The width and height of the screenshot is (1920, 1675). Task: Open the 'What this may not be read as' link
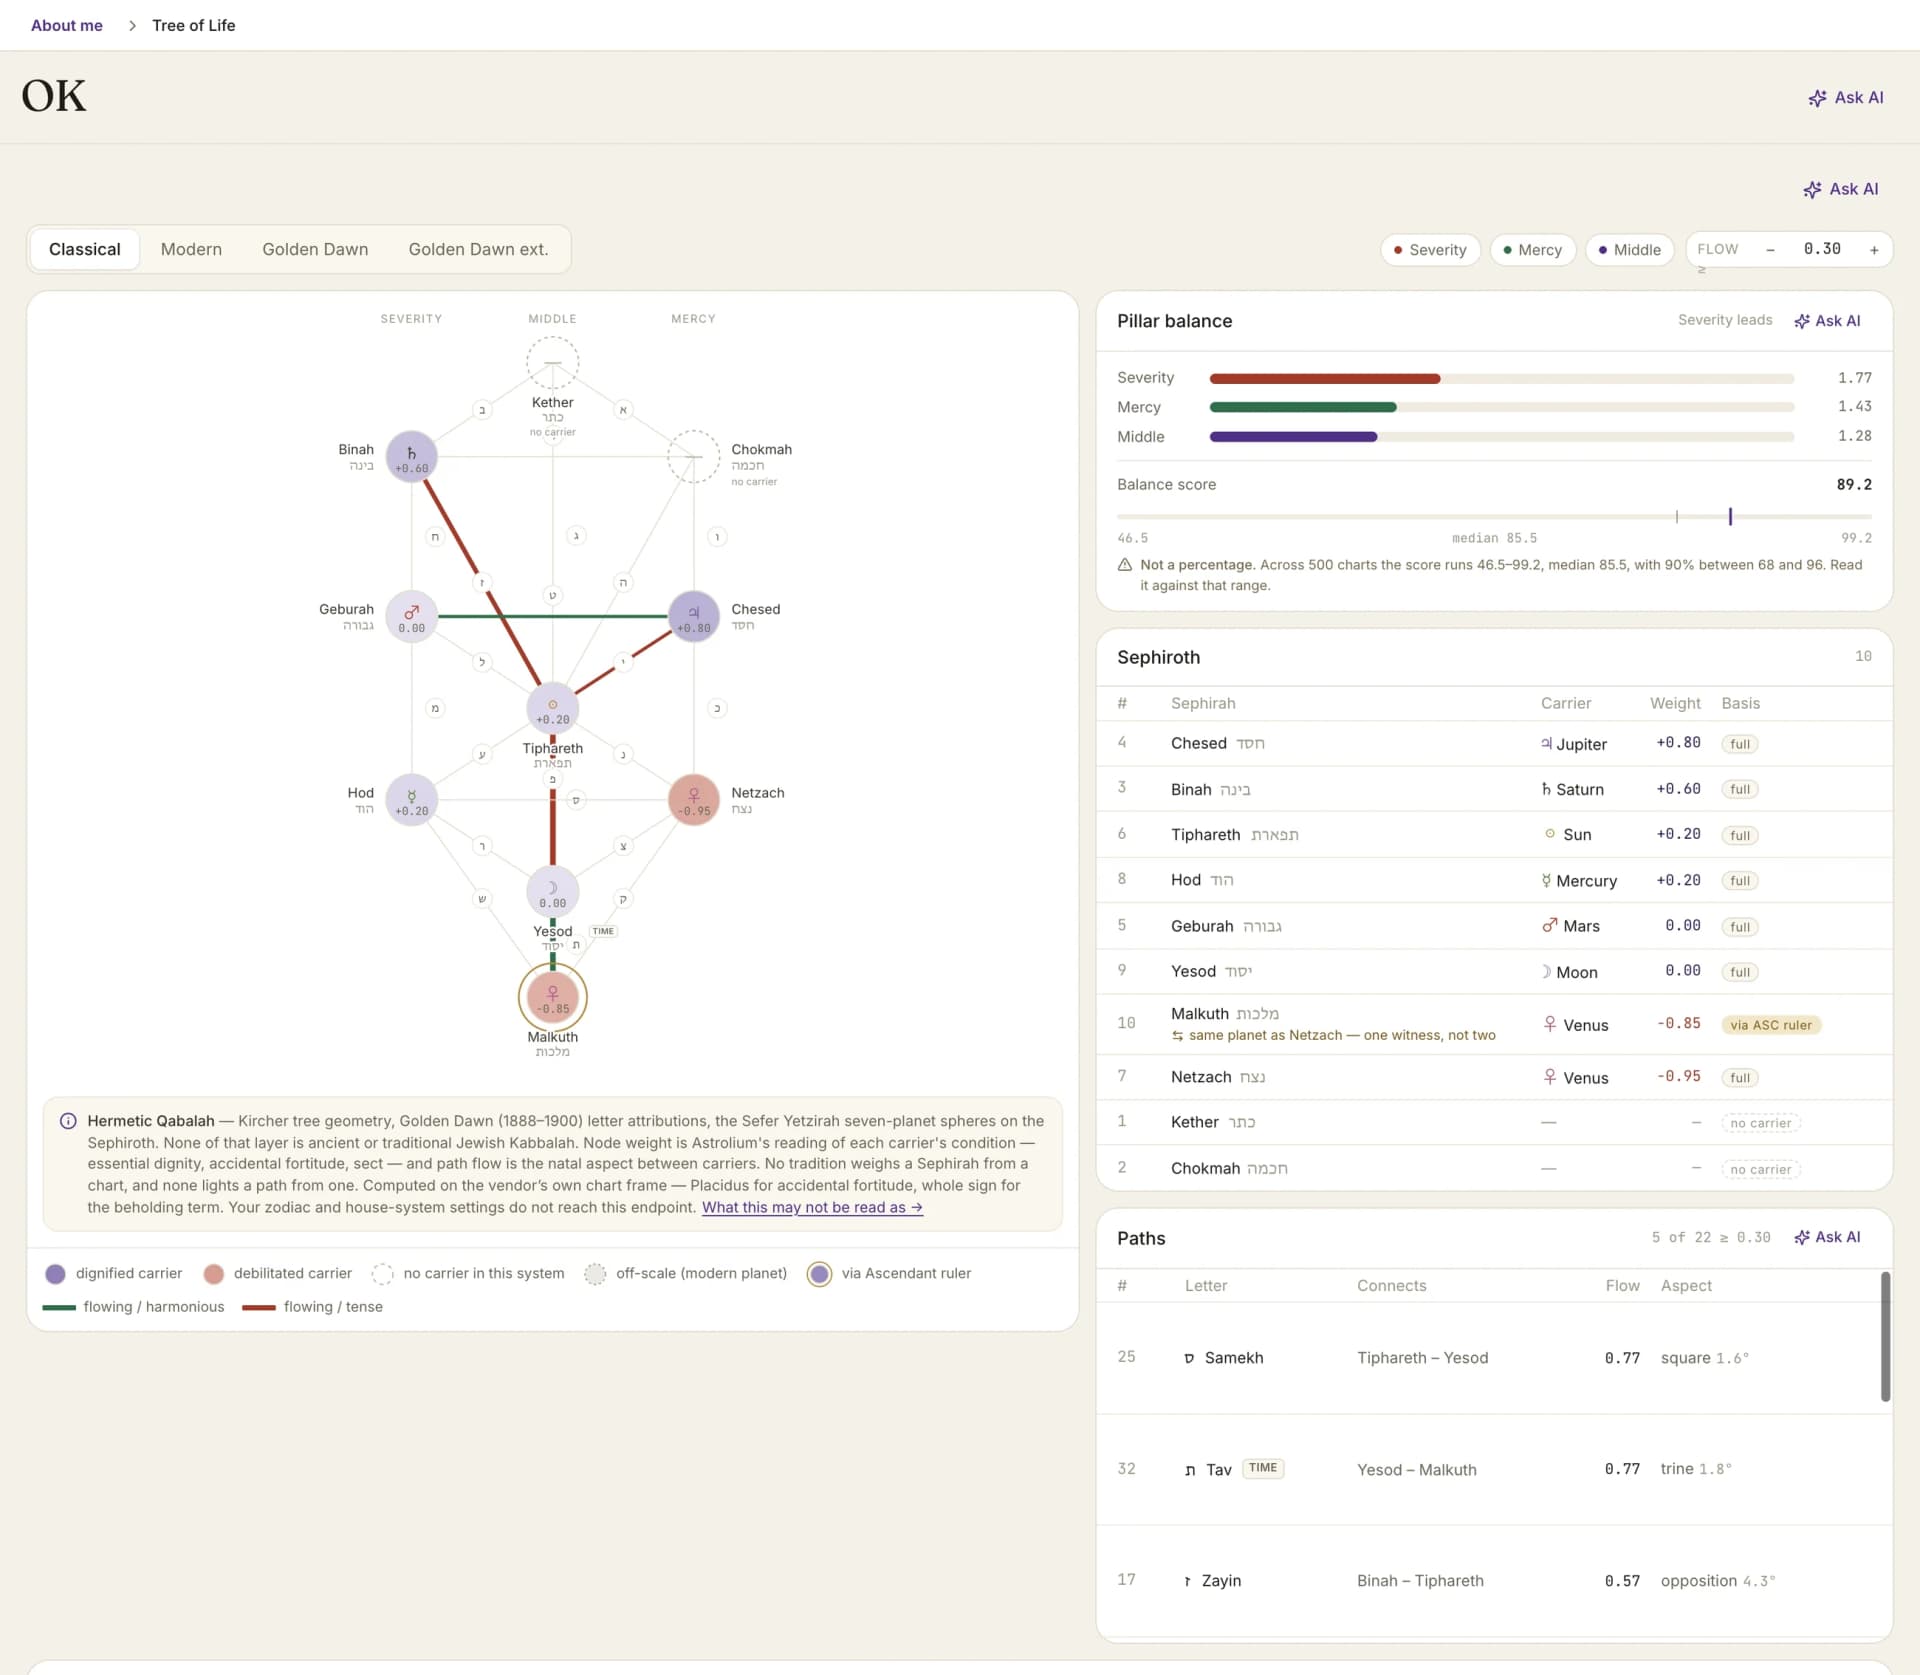pyautogui.click(x=812, y=1207)
